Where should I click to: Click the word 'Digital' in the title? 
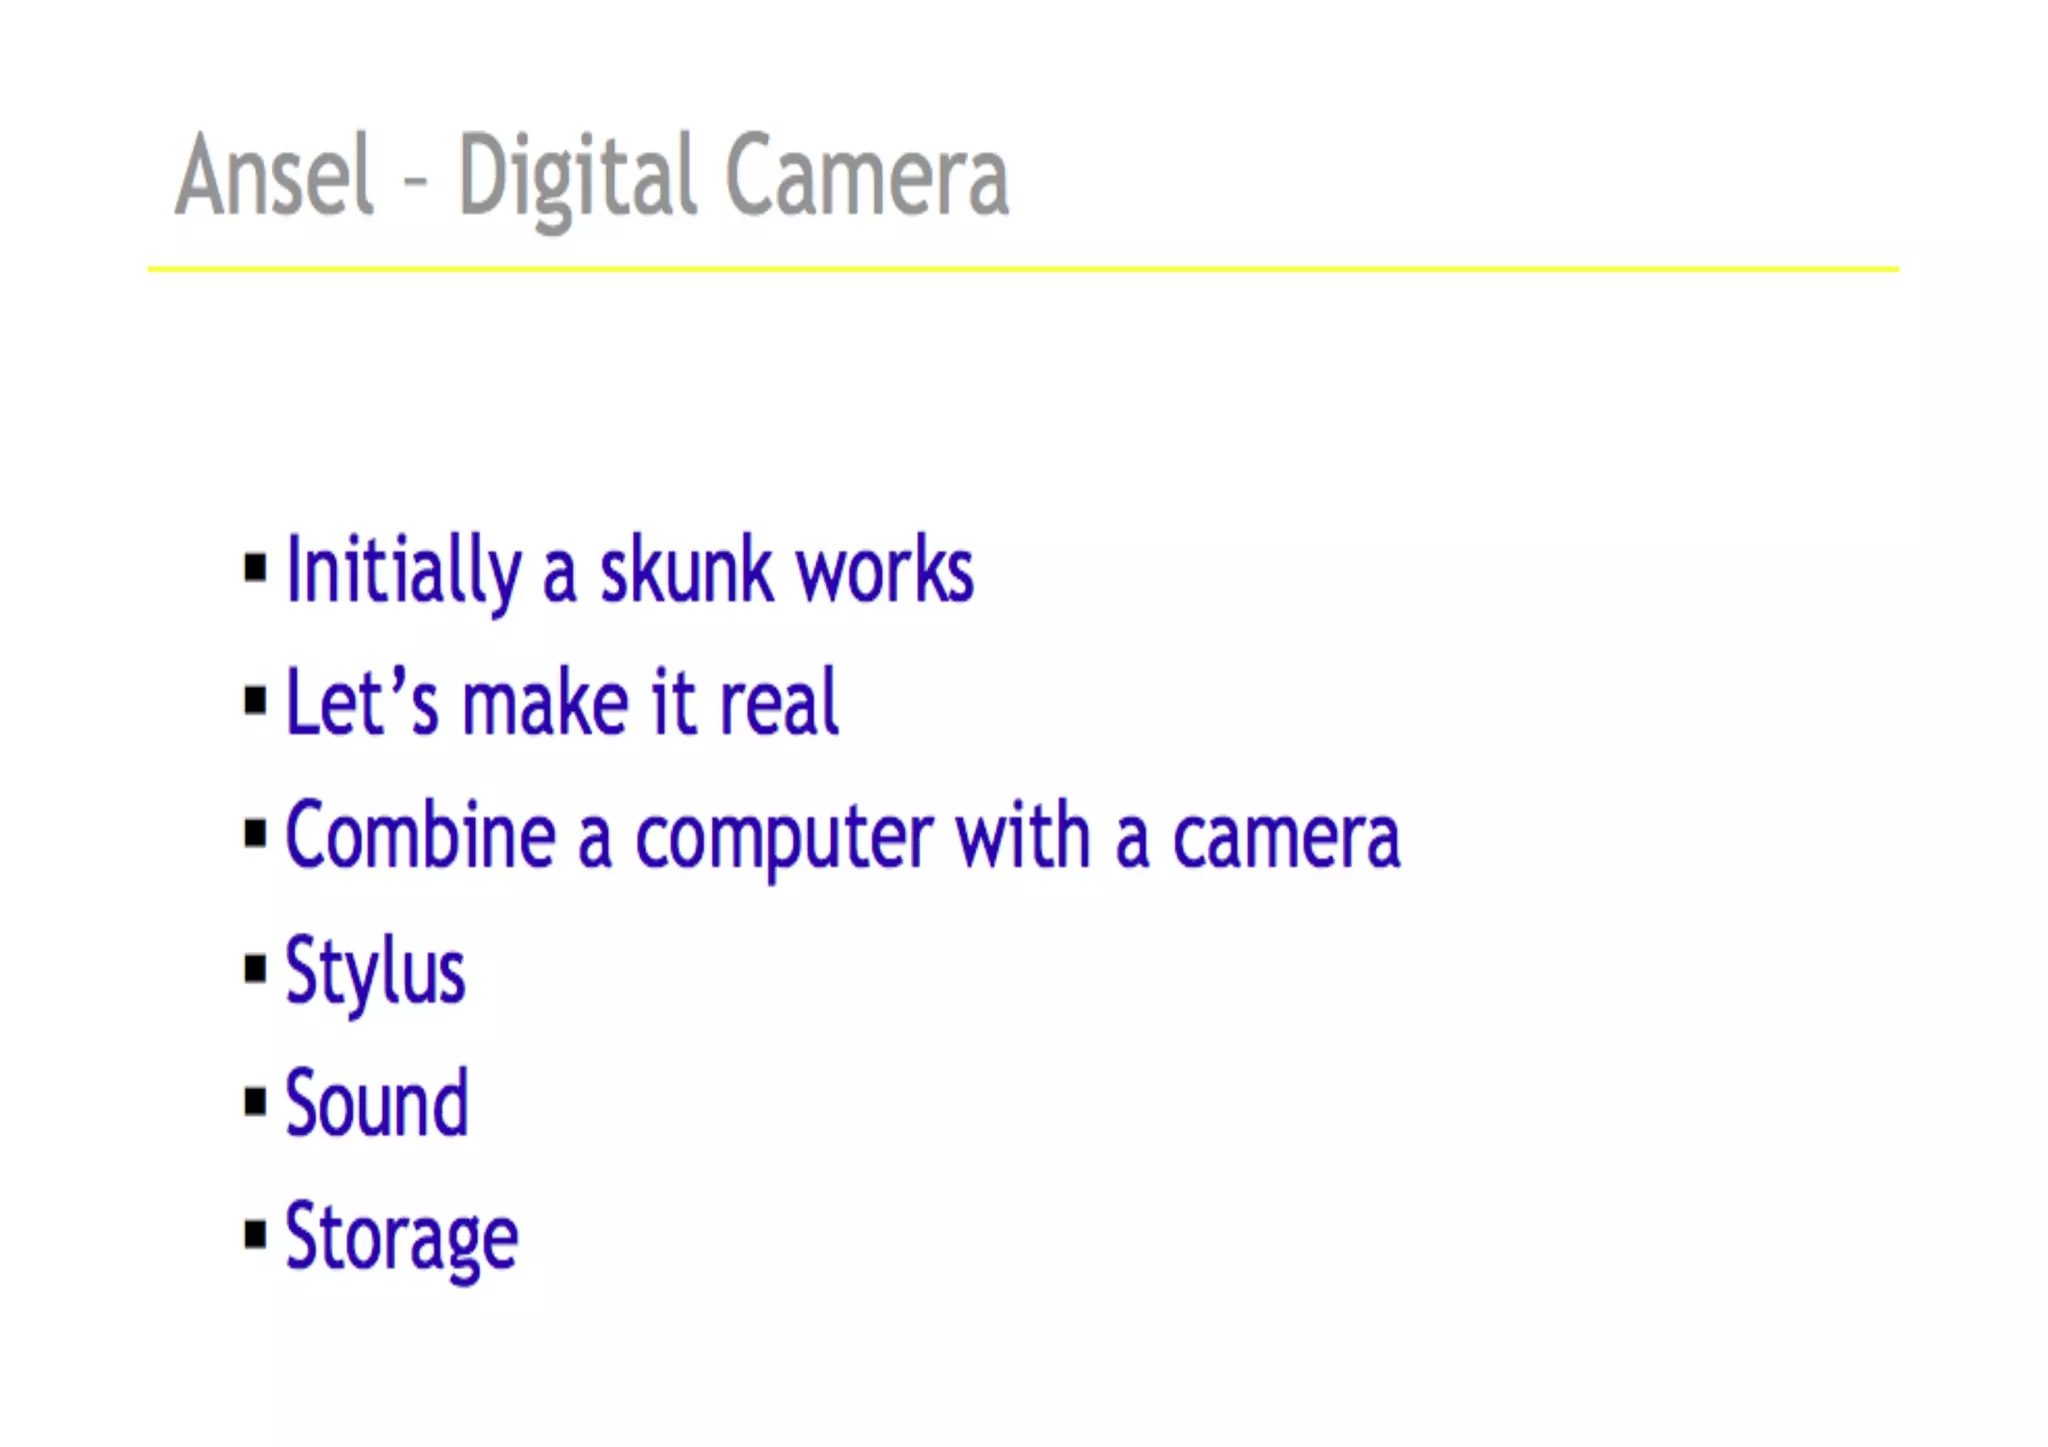(x=578, y=180)
